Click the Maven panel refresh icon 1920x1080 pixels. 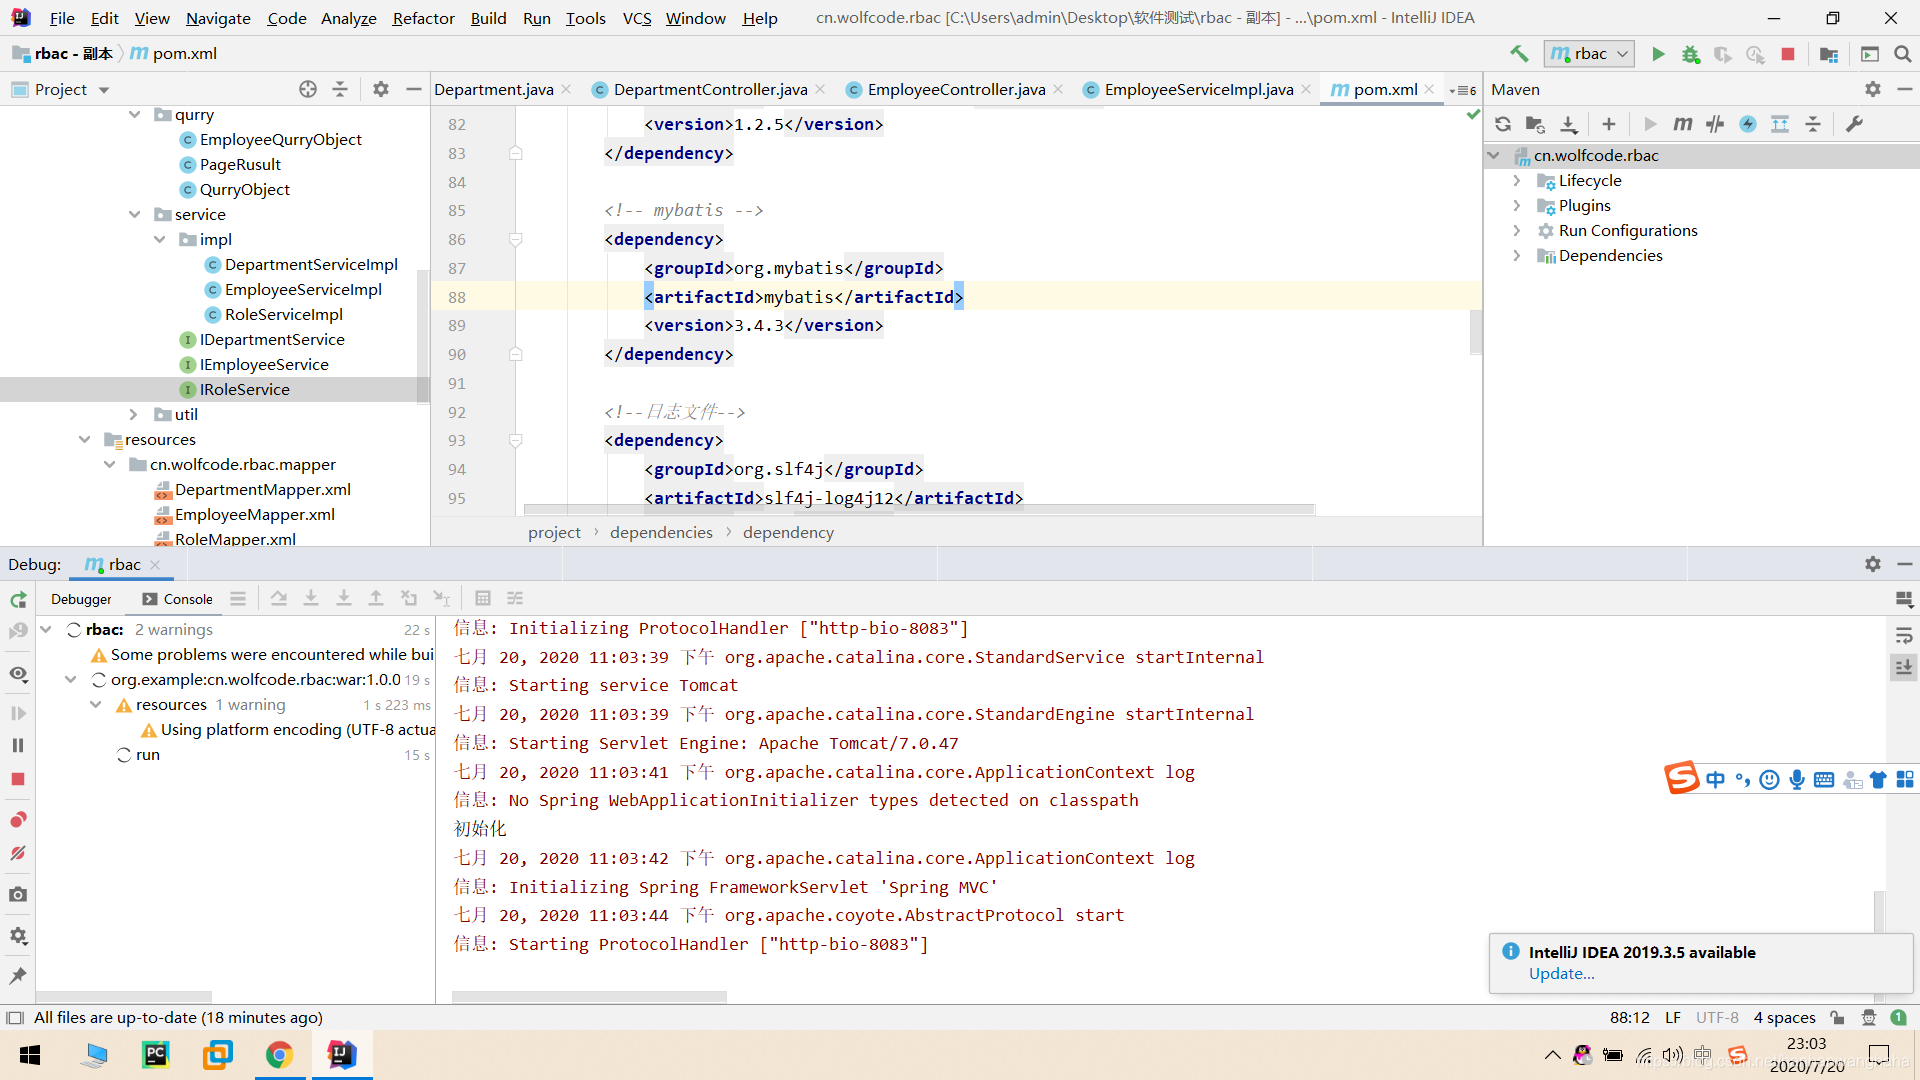[x=1503, y=124]
